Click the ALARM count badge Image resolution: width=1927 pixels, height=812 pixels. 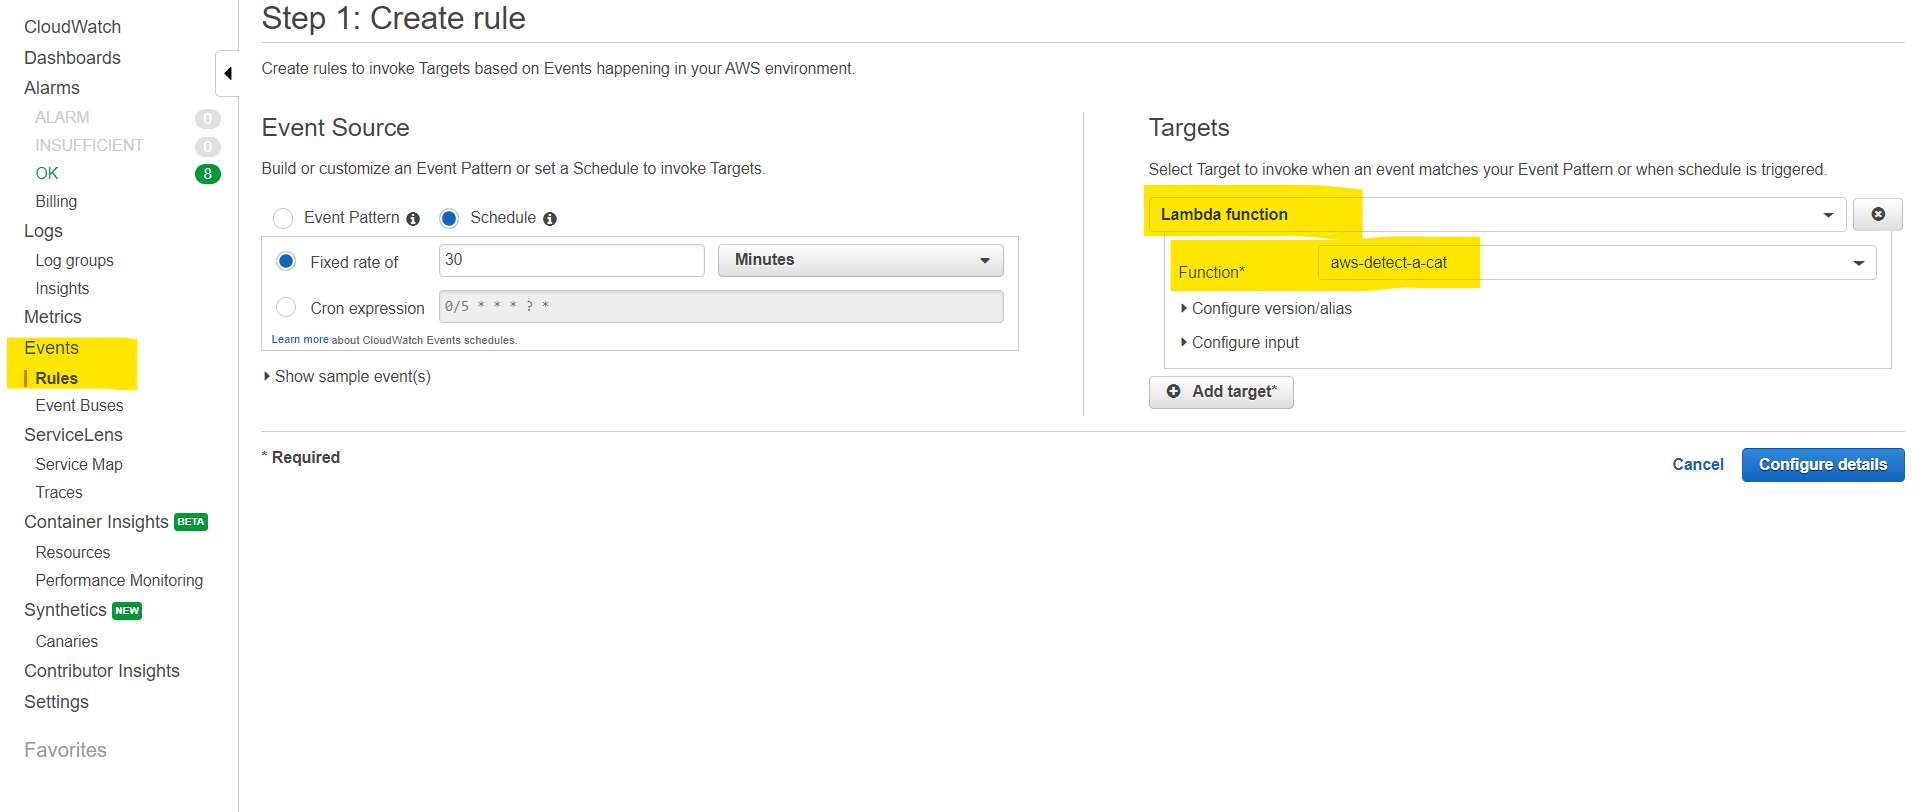click(207, 118)
